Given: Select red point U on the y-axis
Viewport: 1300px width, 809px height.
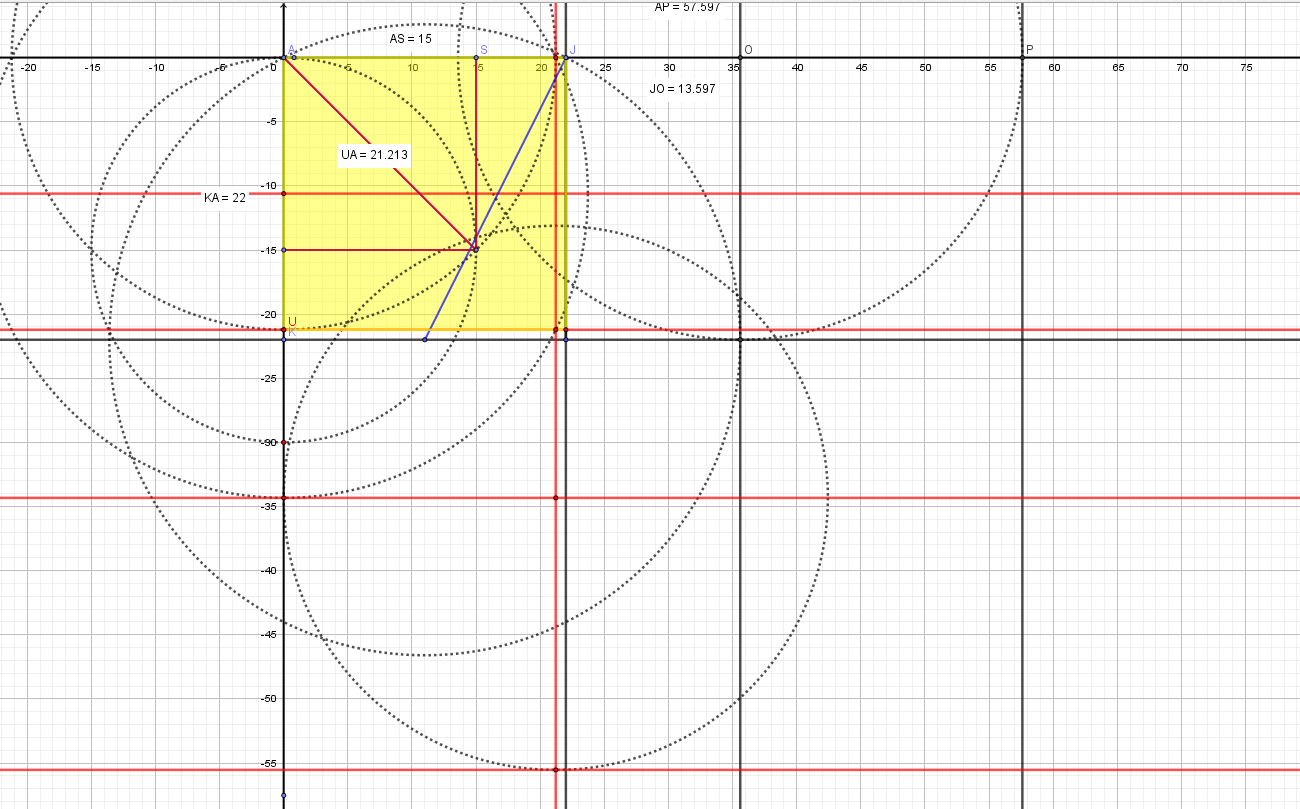Looking at the screenshot, I should [284, 329].
